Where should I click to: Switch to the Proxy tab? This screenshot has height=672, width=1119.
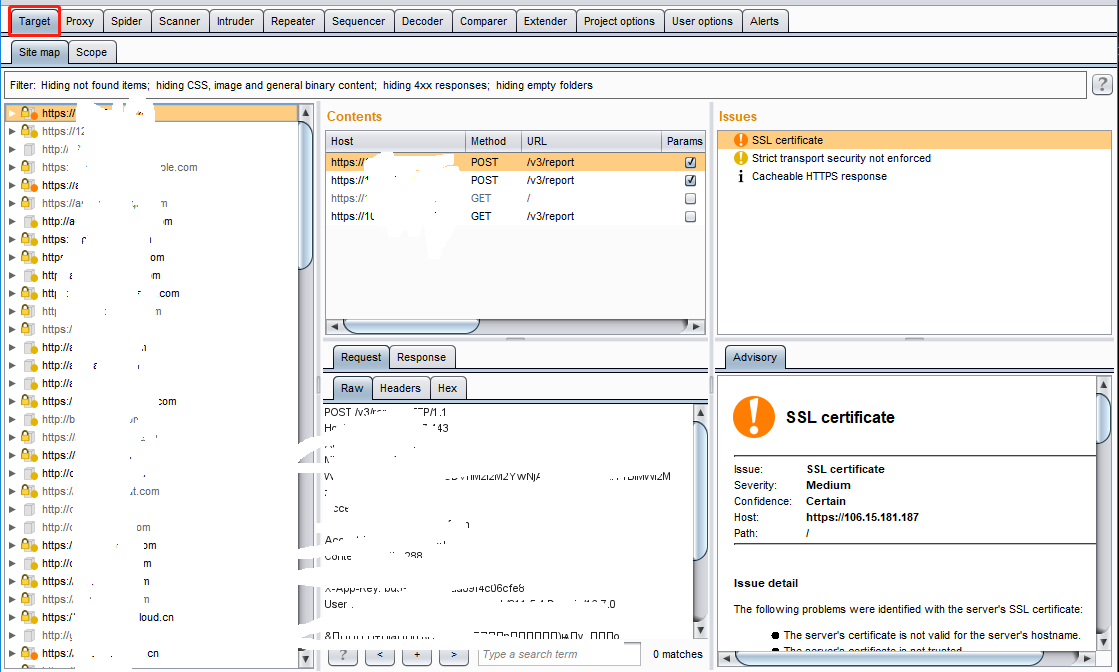coord(80,21)
